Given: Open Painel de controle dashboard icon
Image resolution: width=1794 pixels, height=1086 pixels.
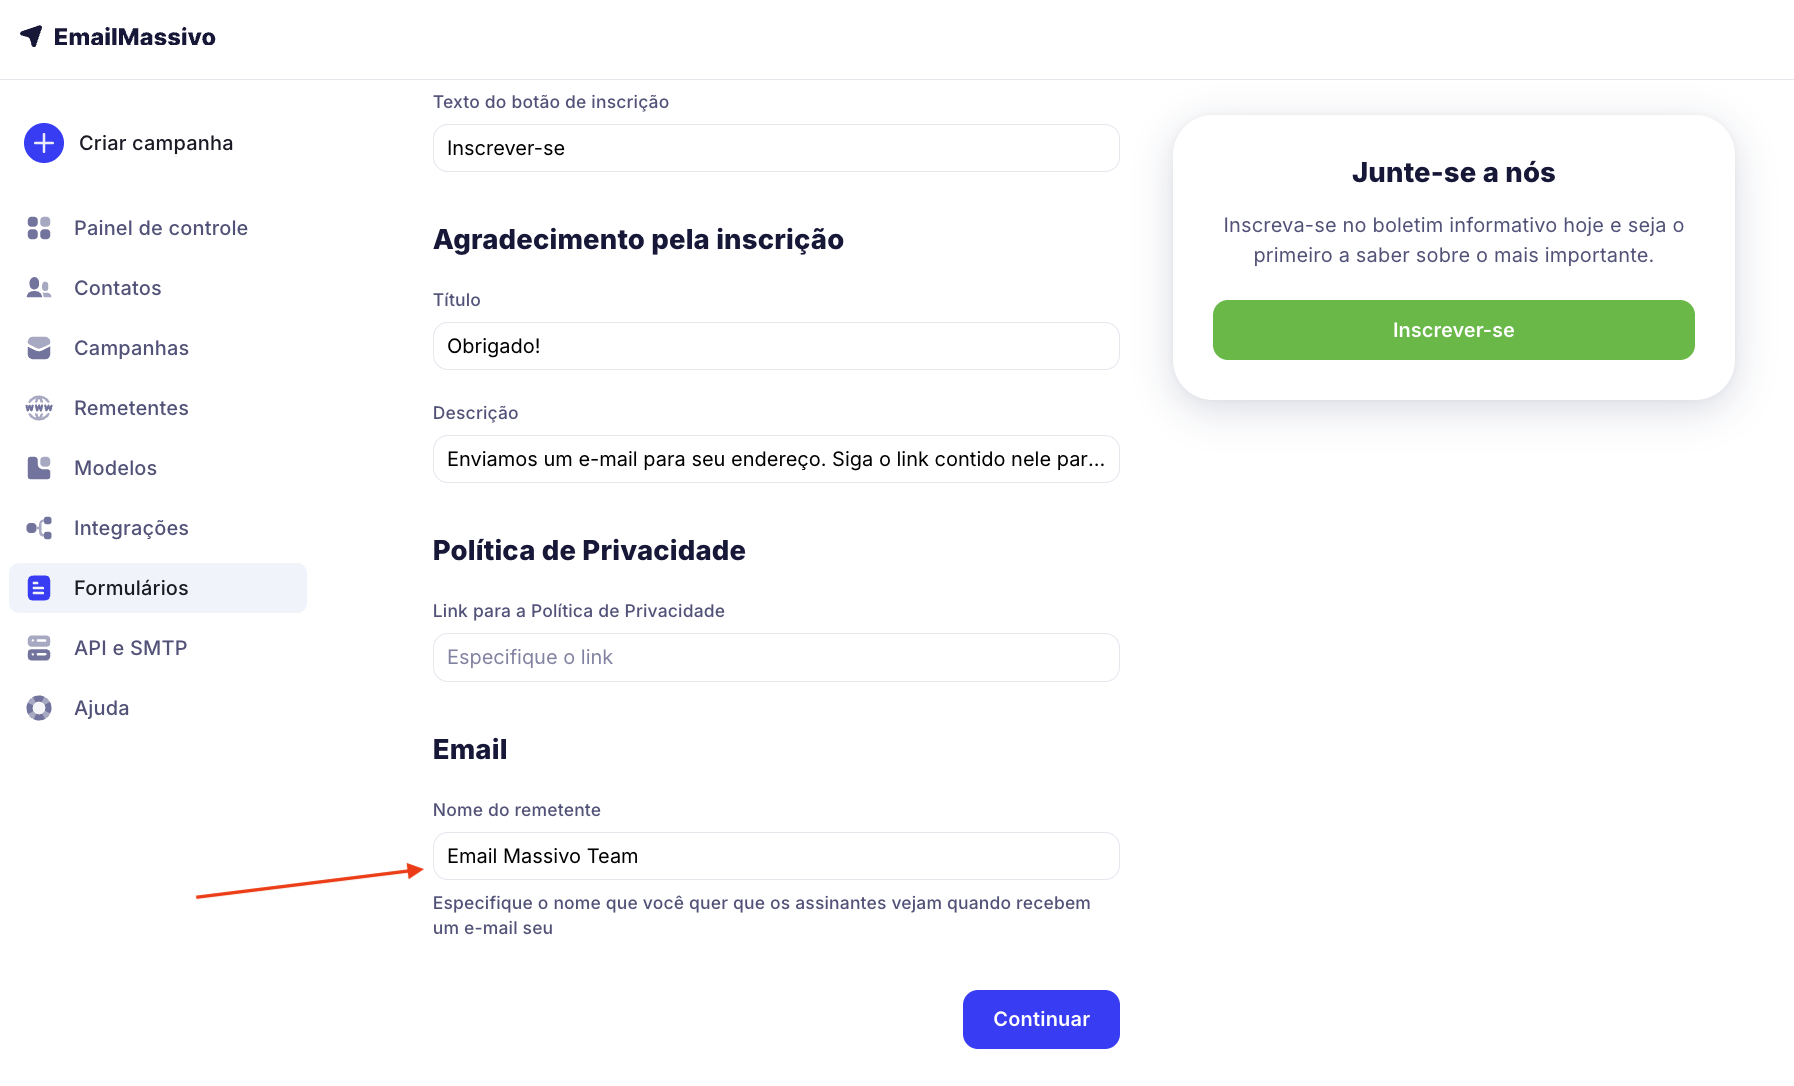Looking at the screenshot, I should [x=39, y=228].
